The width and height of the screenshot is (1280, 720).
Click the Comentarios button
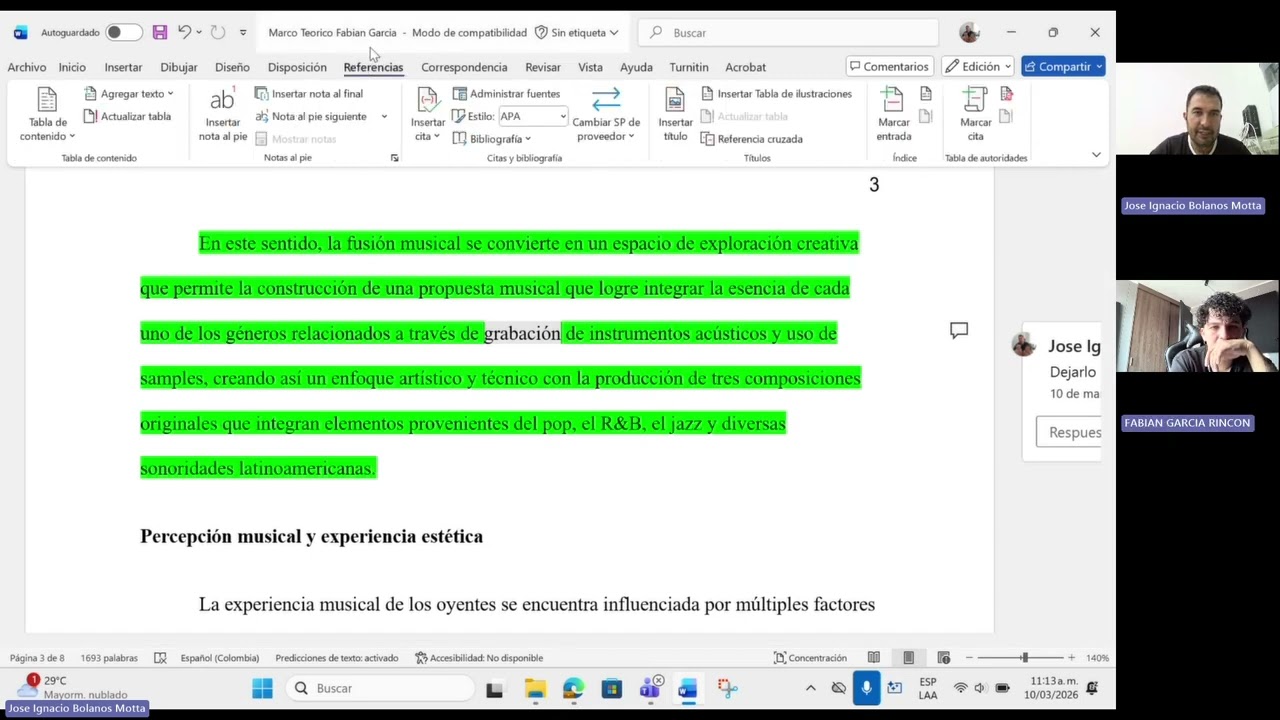tap(889, 67)
